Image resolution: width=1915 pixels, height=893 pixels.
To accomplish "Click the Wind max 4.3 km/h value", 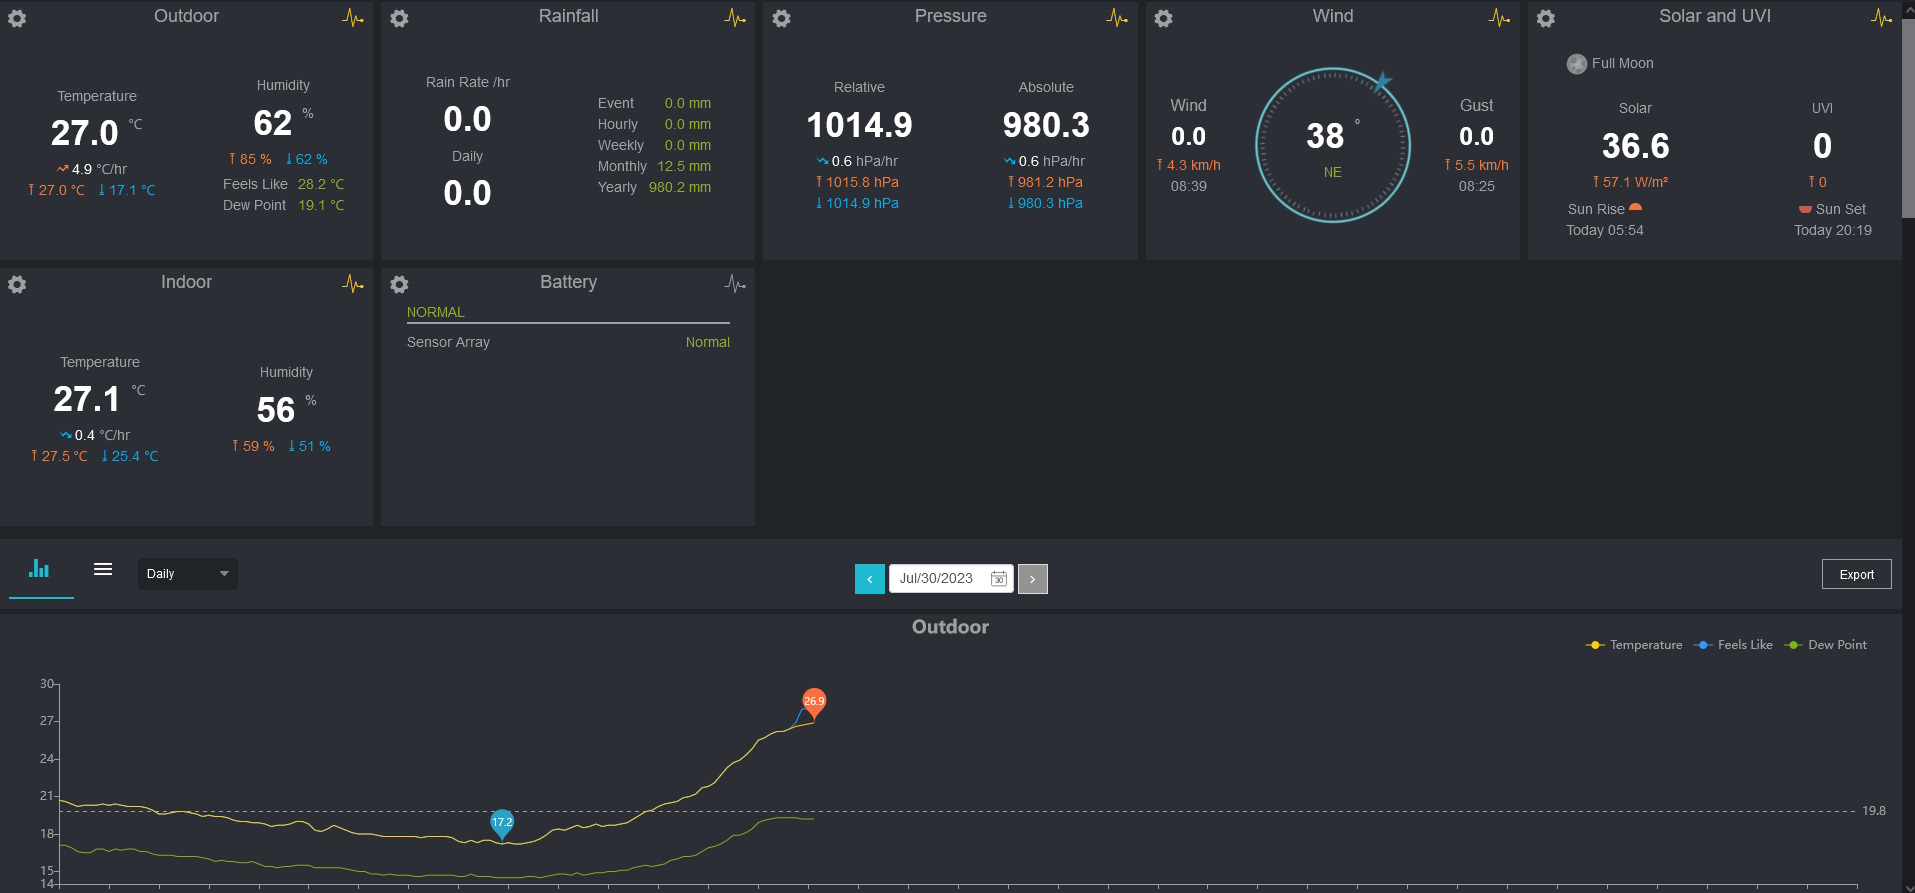I will 1188,165.
